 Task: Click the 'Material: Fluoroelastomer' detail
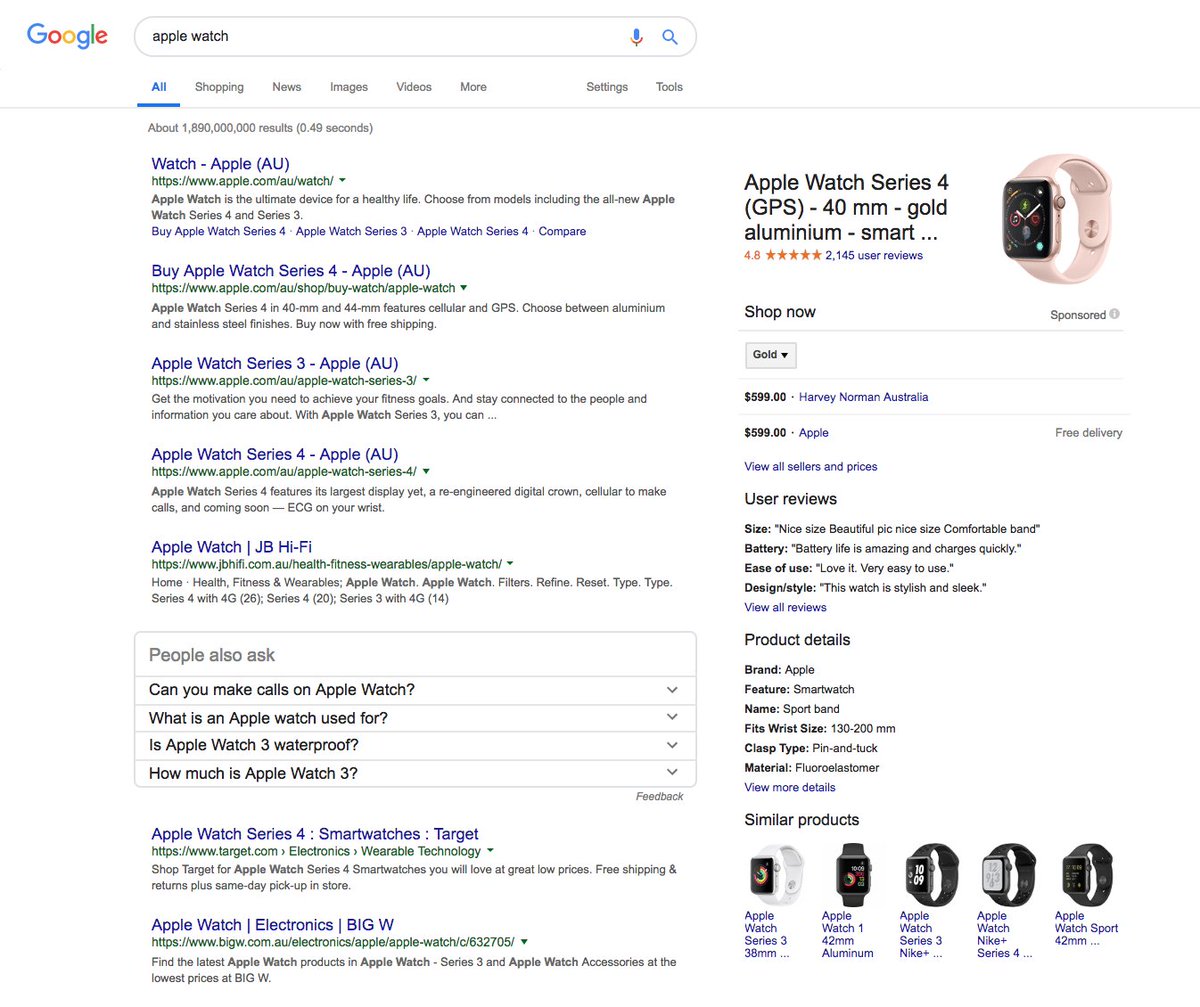tap(812, 768)
